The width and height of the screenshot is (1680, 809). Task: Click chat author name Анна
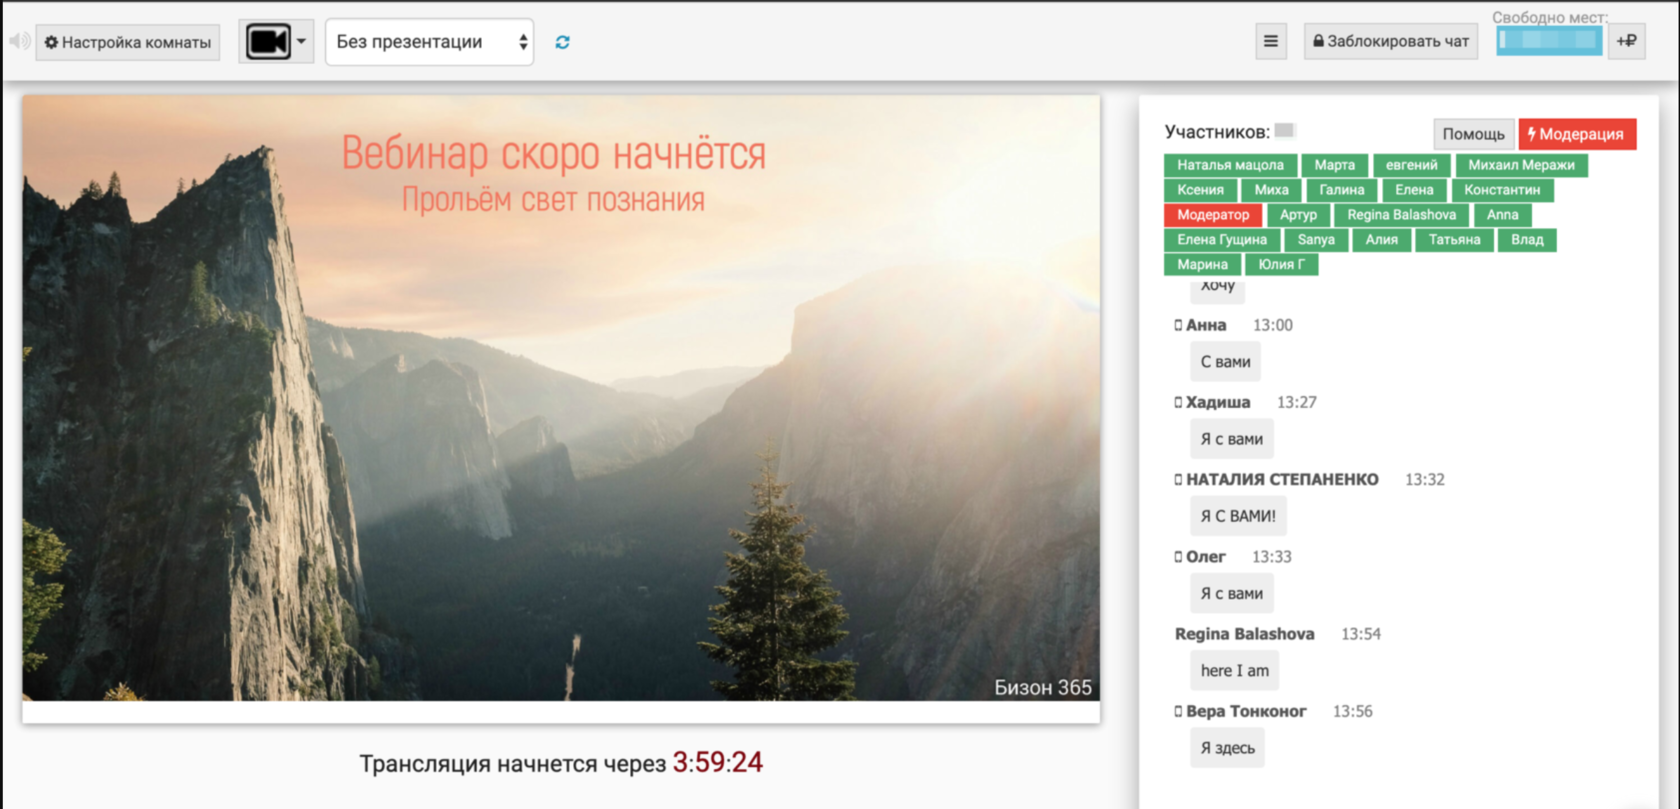pos(1206,325)
